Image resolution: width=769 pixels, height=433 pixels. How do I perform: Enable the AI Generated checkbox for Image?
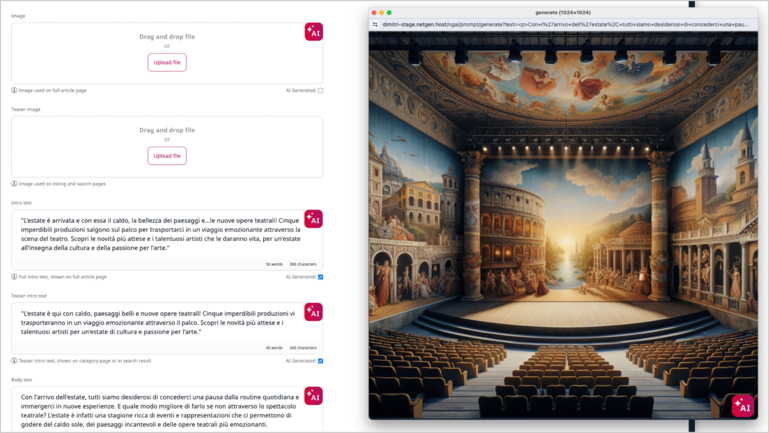coord(320,90)
